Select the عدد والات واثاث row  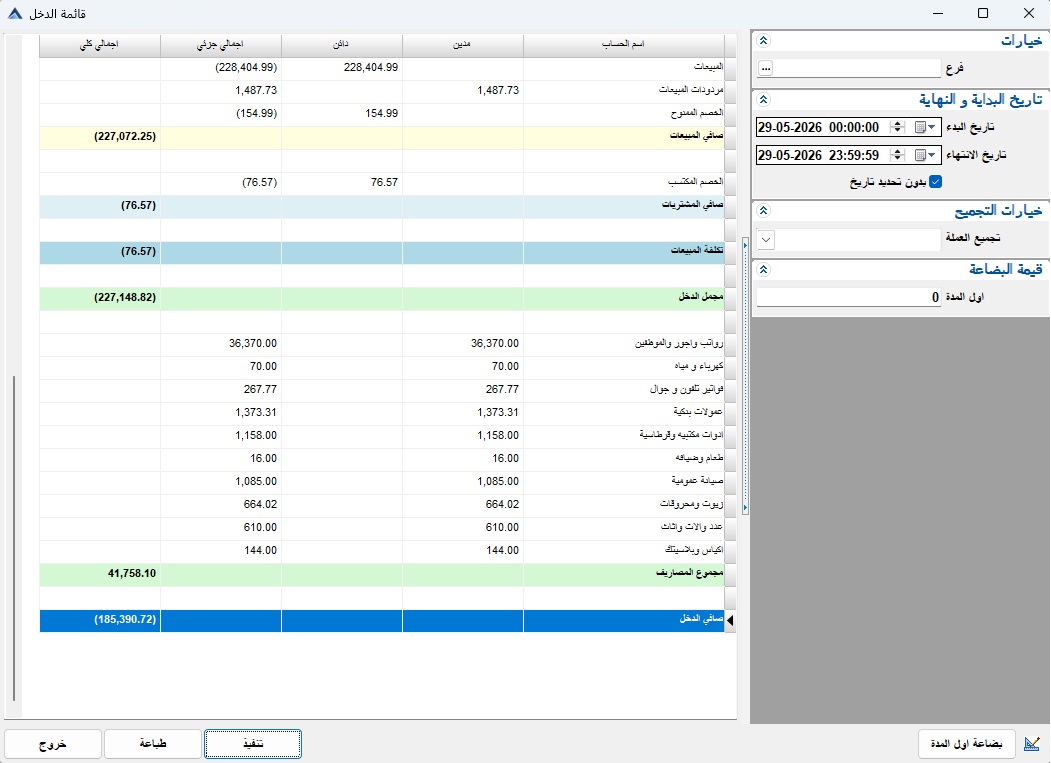382,528
